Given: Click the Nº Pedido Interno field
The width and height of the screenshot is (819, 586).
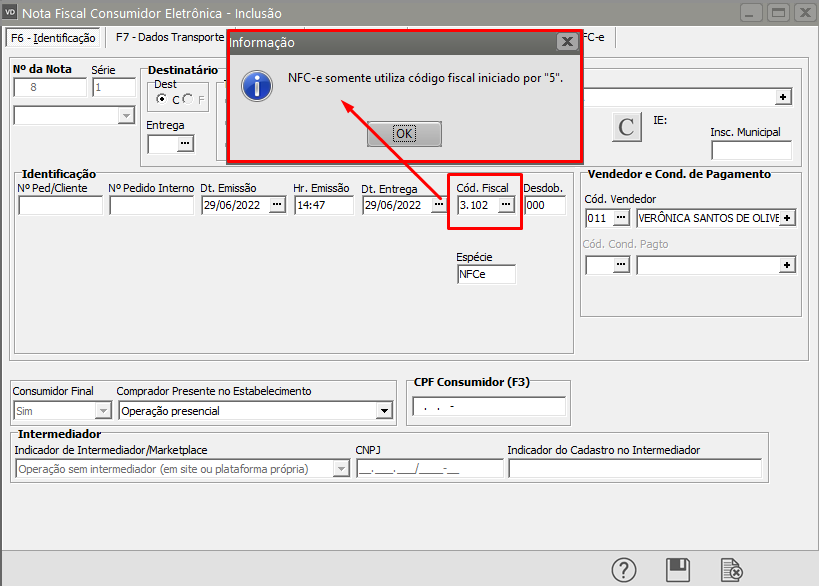Looking at the screenshot, I should tap(151, 205).
